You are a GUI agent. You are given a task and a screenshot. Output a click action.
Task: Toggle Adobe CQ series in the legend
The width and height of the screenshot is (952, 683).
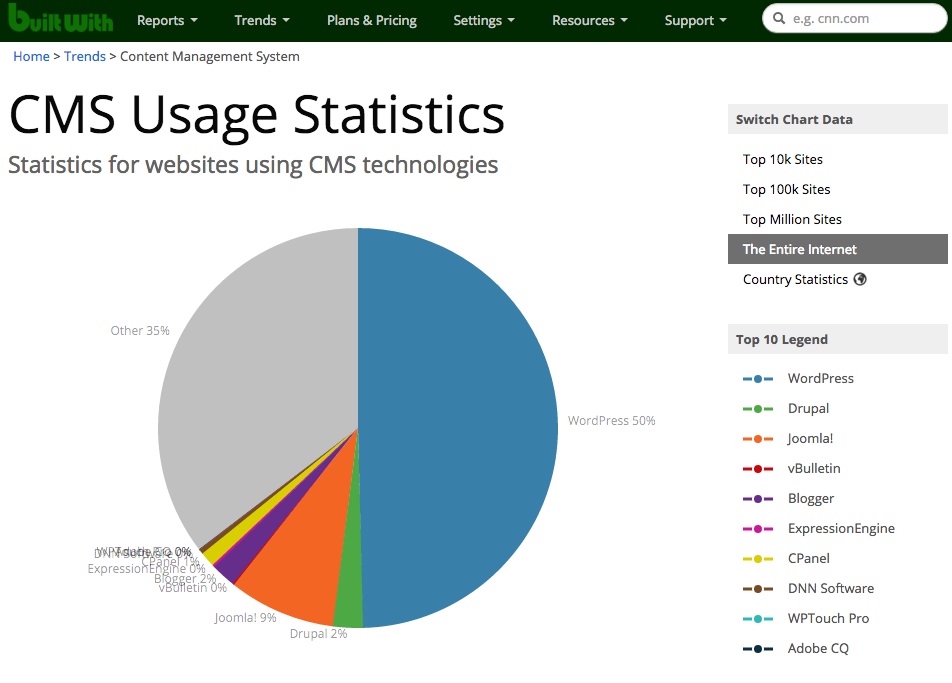(x=795, y=648)
